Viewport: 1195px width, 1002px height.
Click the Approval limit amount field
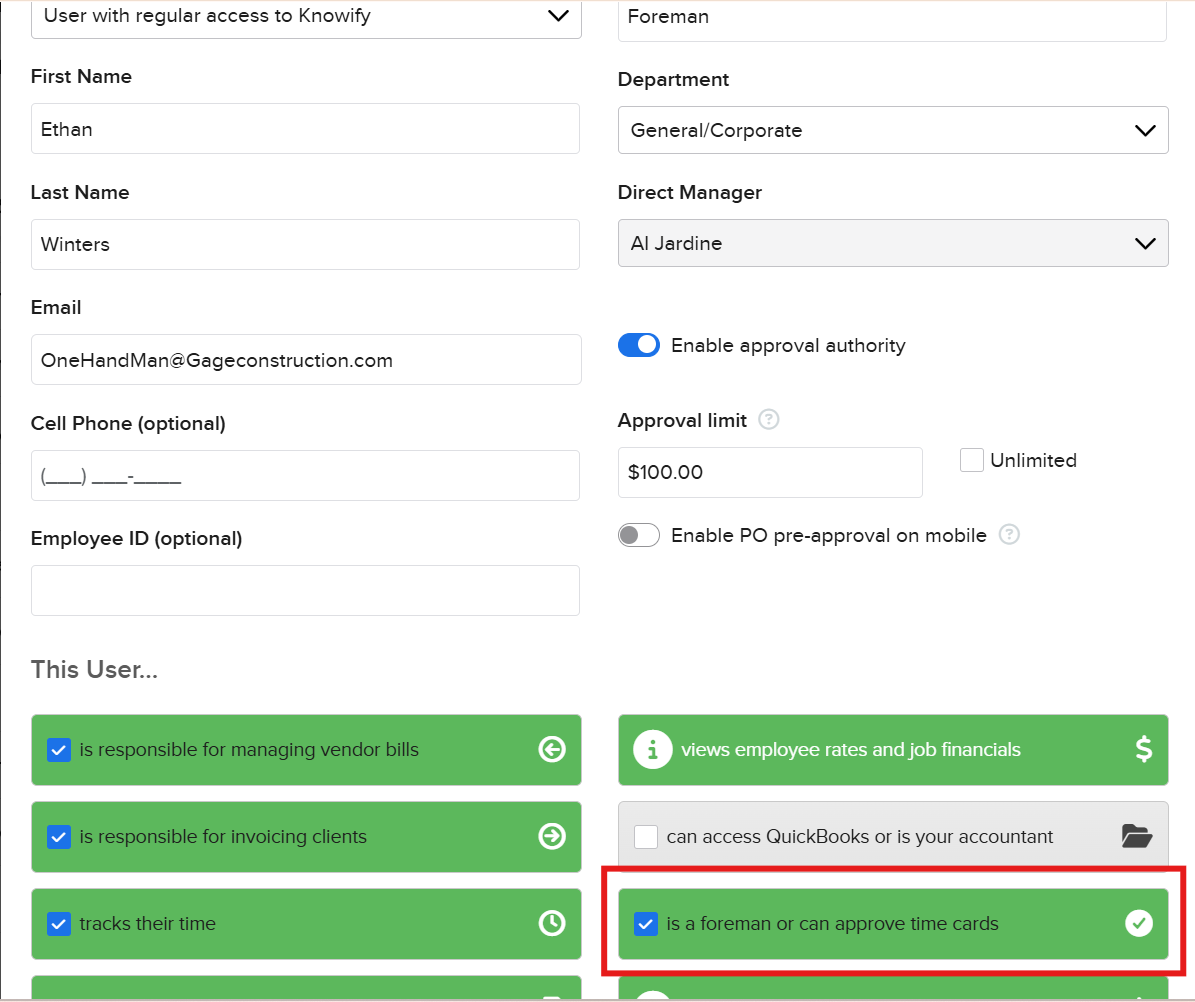769,472
